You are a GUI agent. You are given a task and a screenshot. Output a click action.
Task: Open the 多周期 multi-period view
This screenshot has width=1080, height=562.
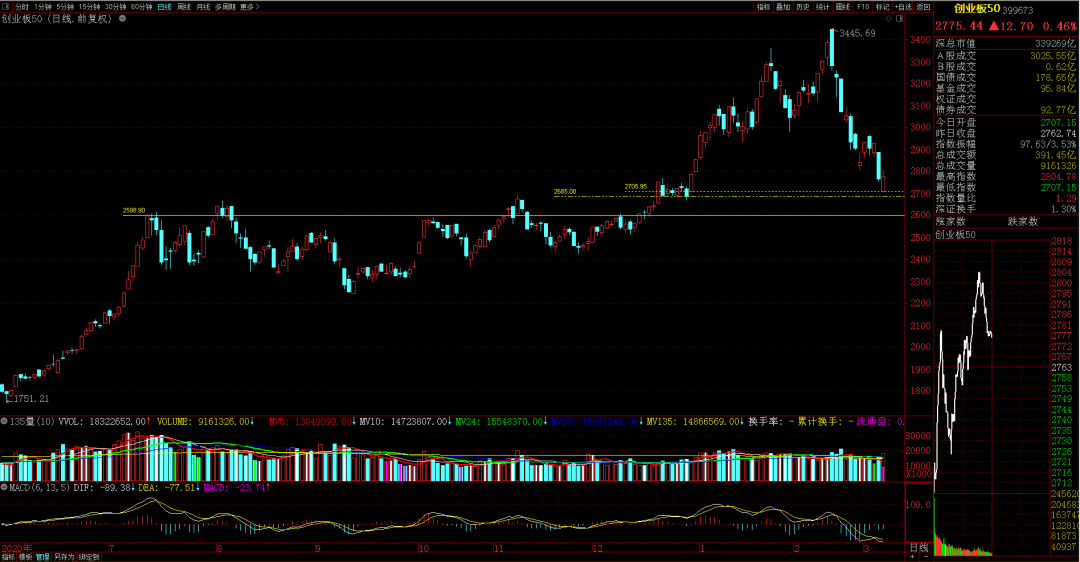225,7
